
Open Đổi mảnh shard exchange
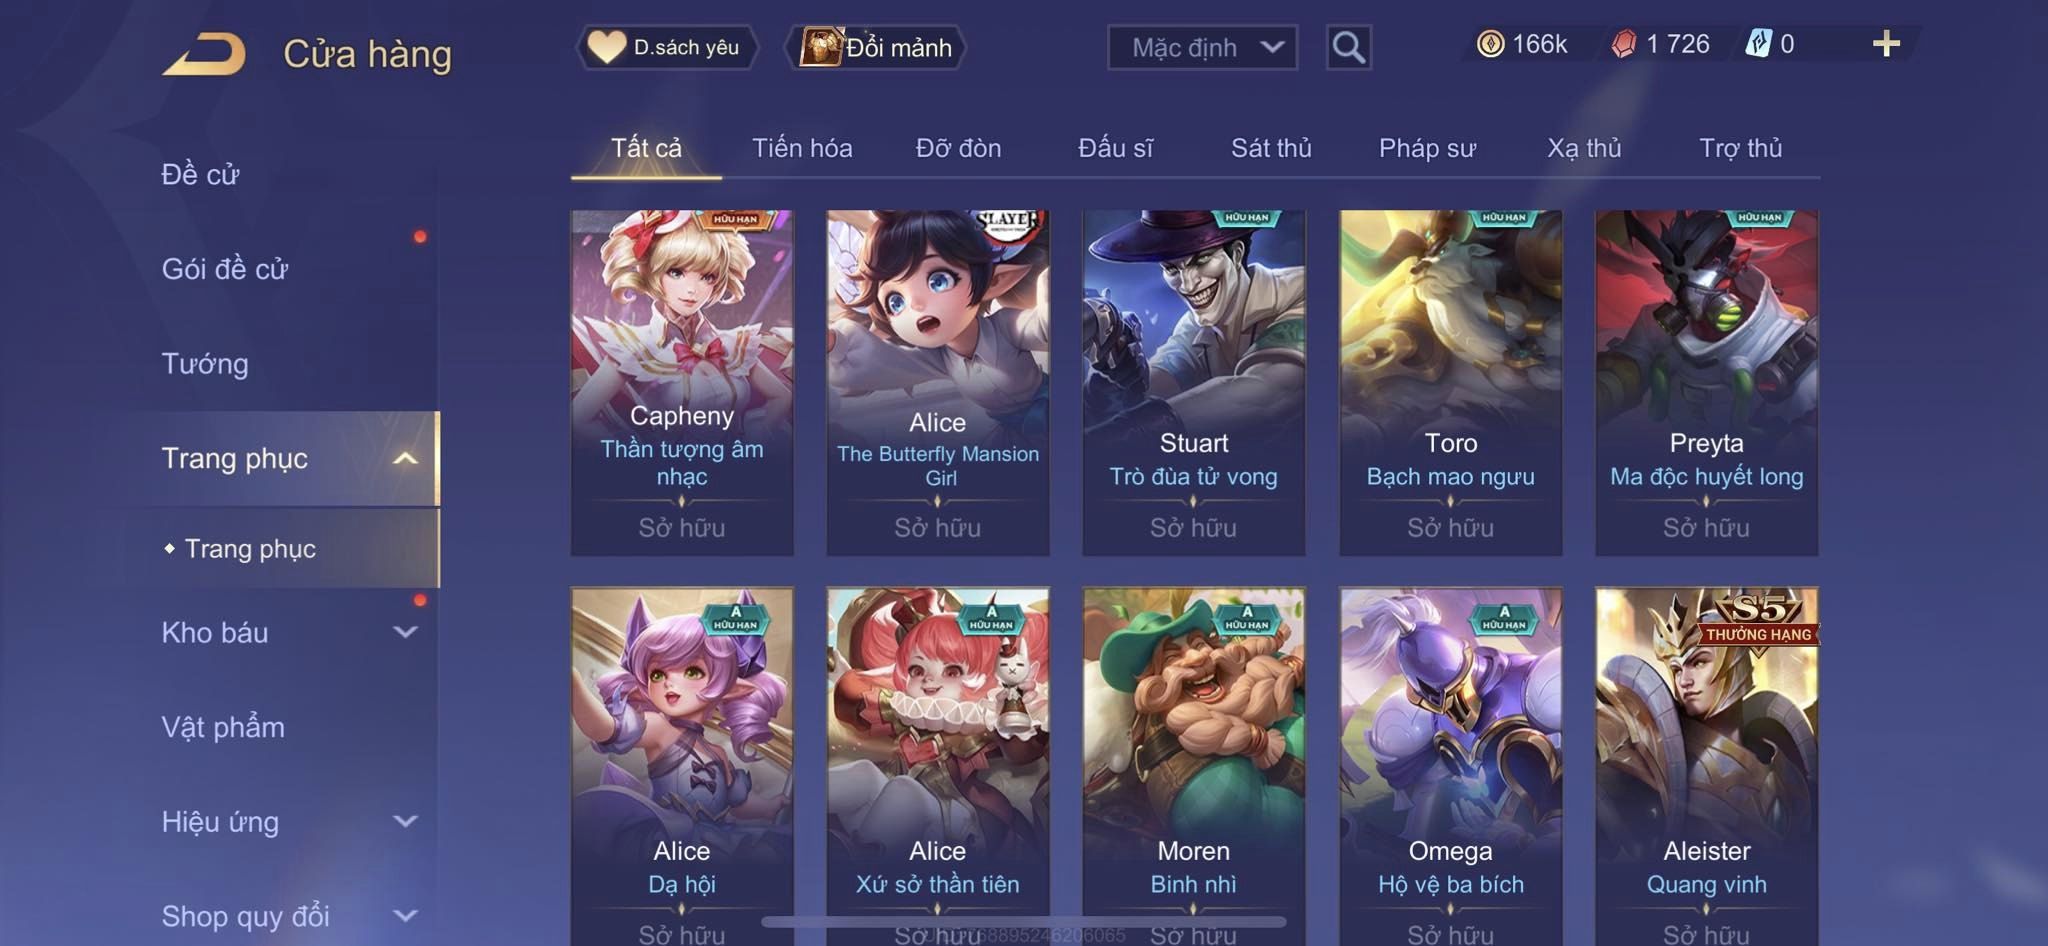coord(878,47)
